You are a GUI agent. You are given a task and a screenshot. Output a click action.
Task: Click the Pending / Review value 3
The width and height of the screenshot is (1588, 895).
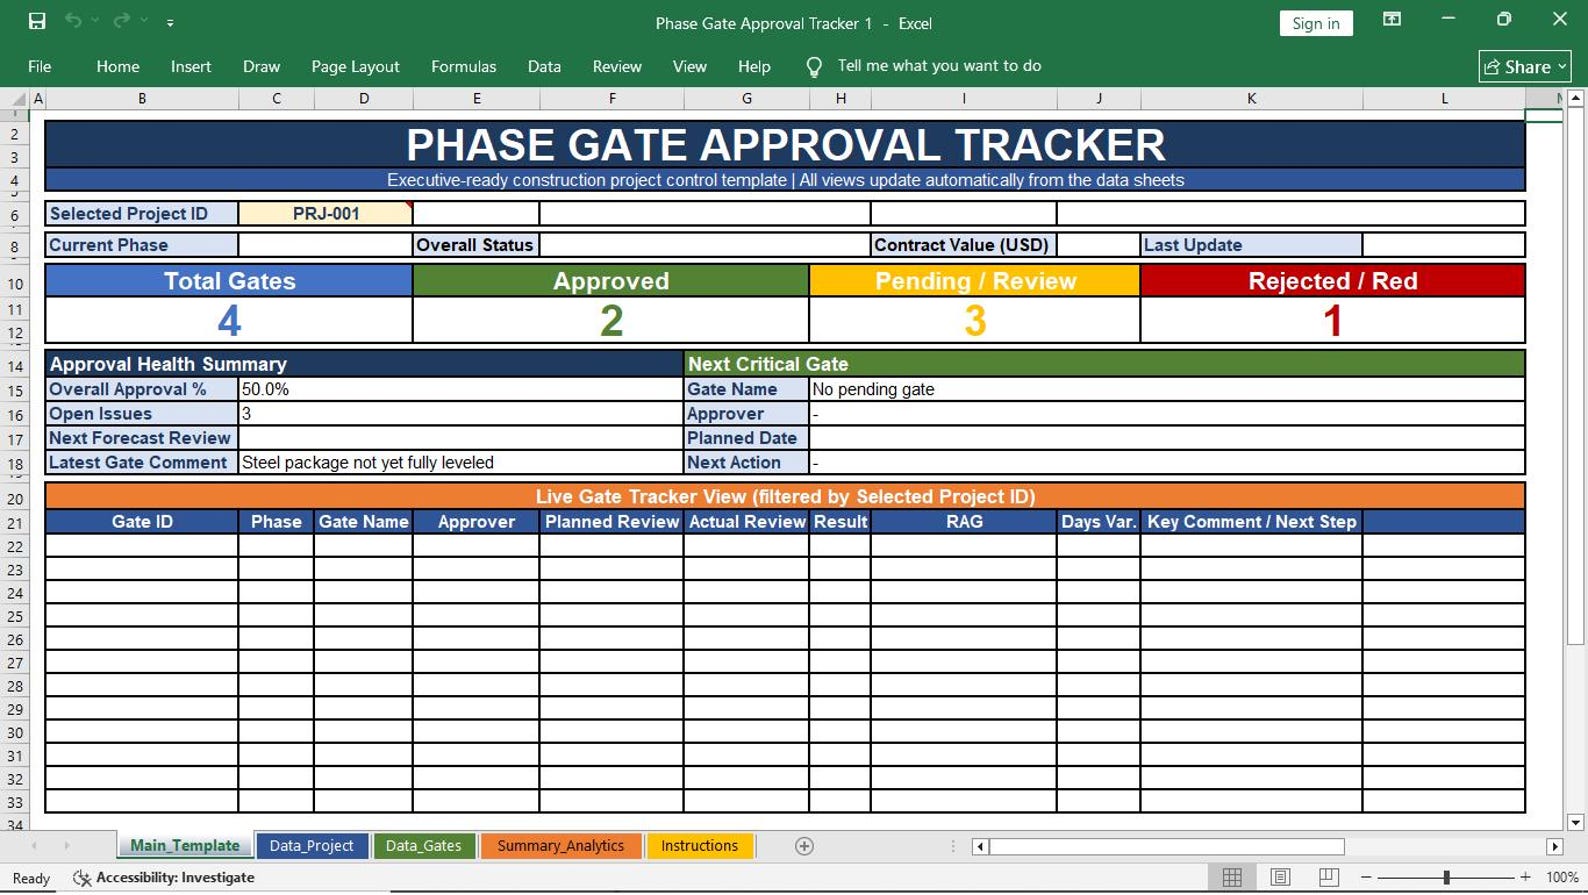coord(975,320)
